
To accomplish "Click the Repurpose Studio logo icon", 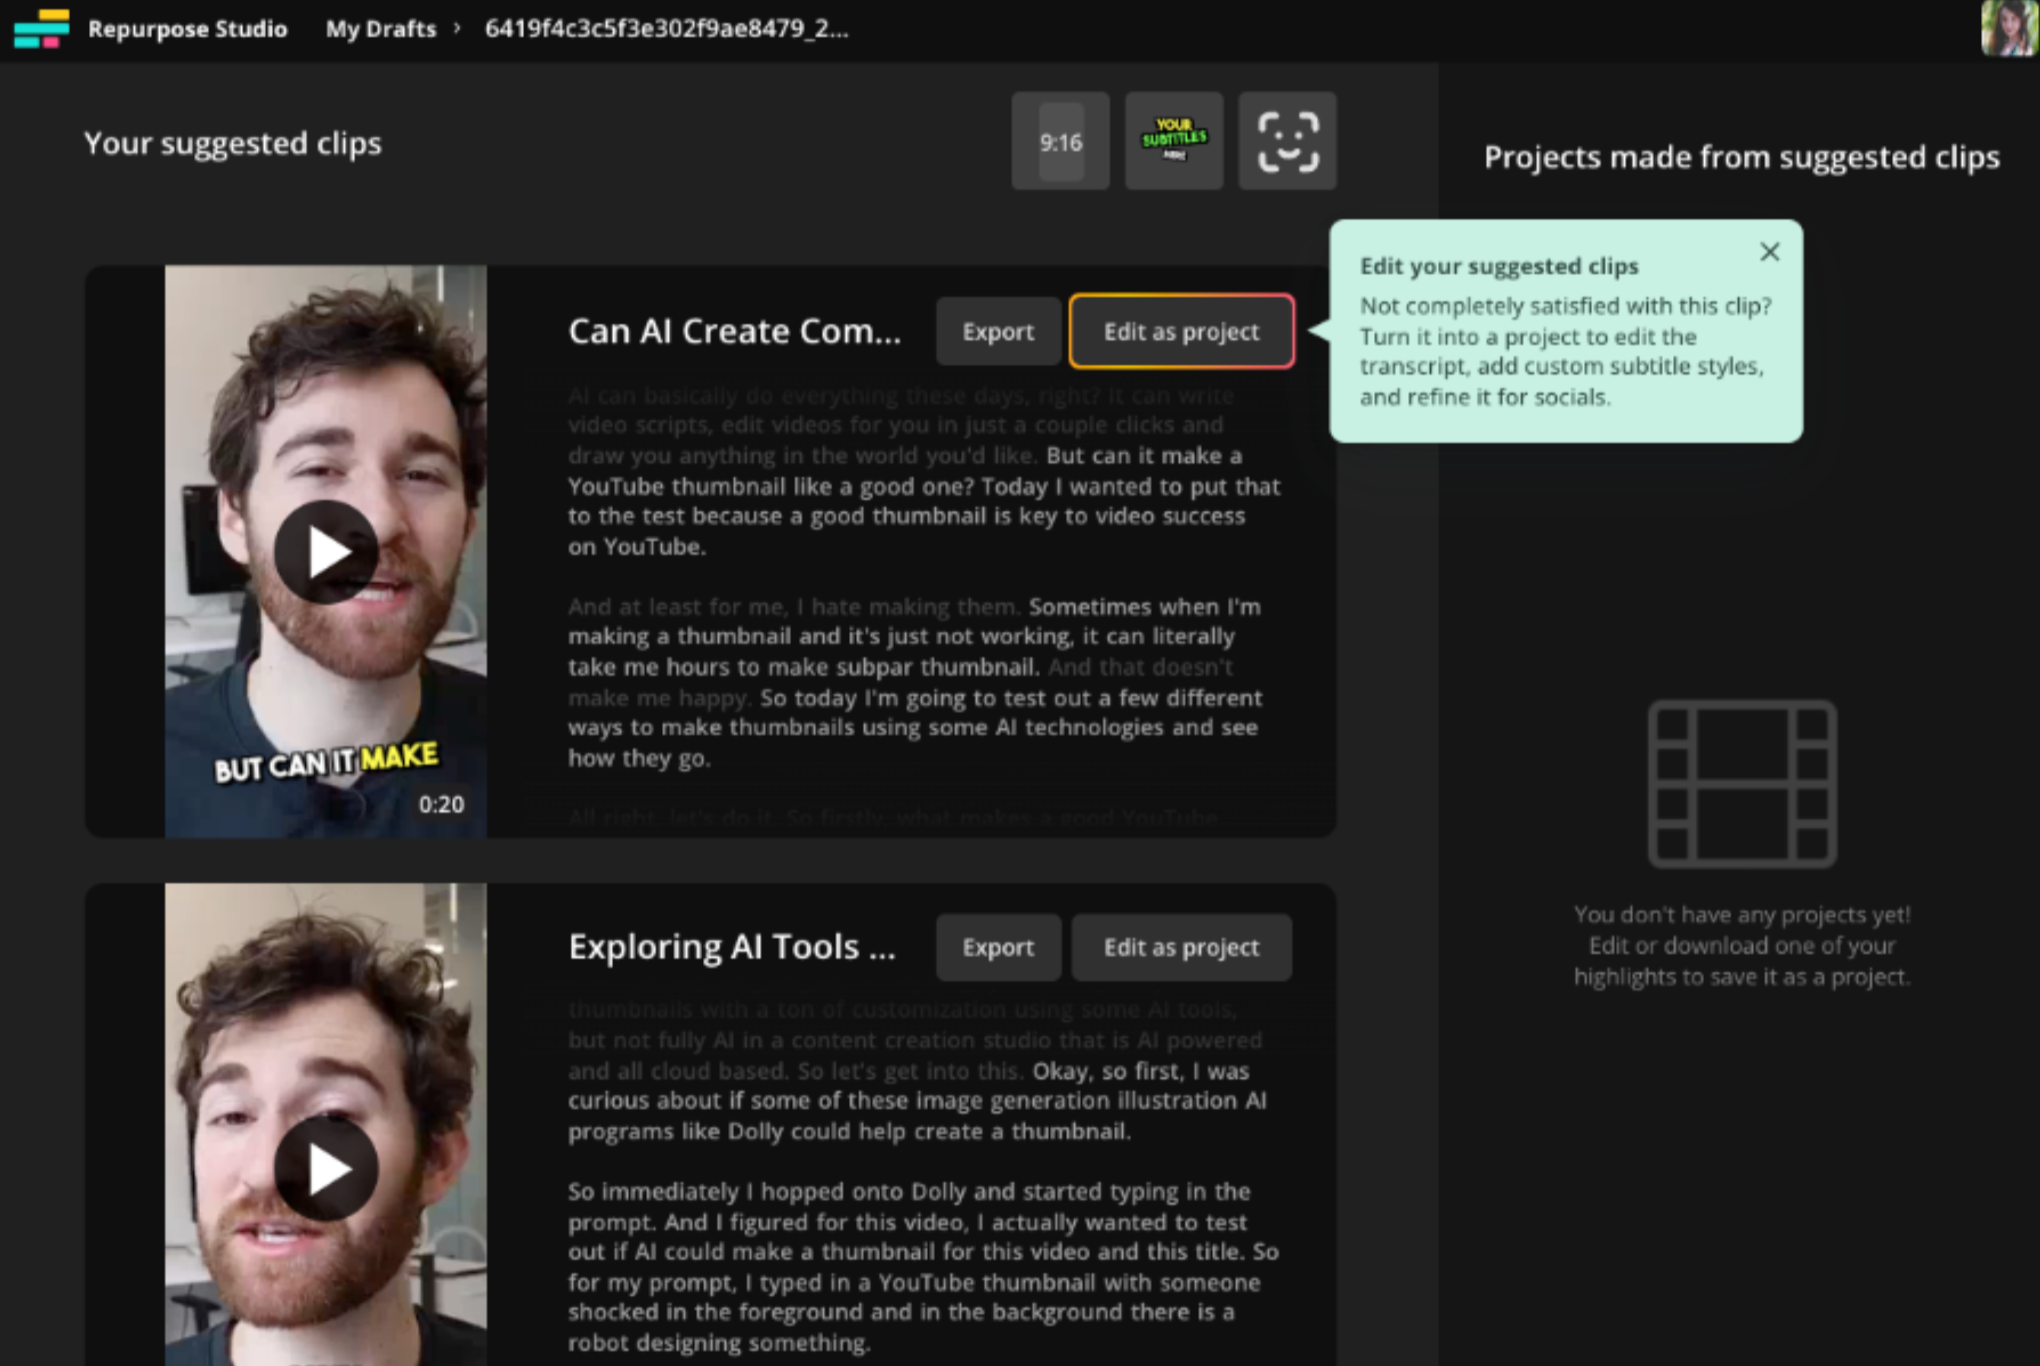I will point(41,28).
